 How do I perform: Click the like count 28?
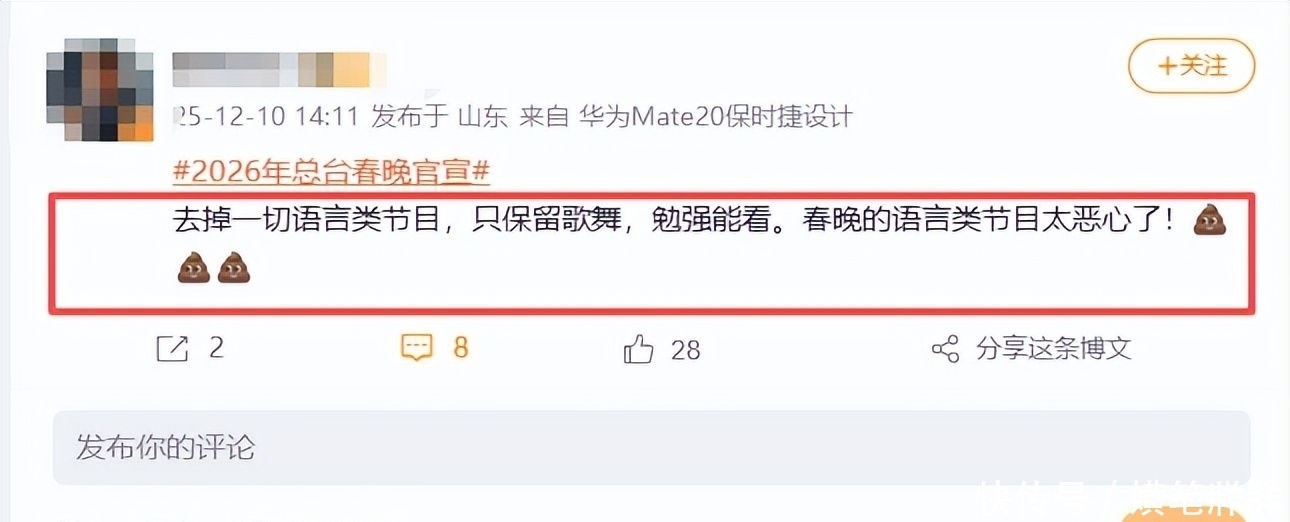tap(685, 350)
